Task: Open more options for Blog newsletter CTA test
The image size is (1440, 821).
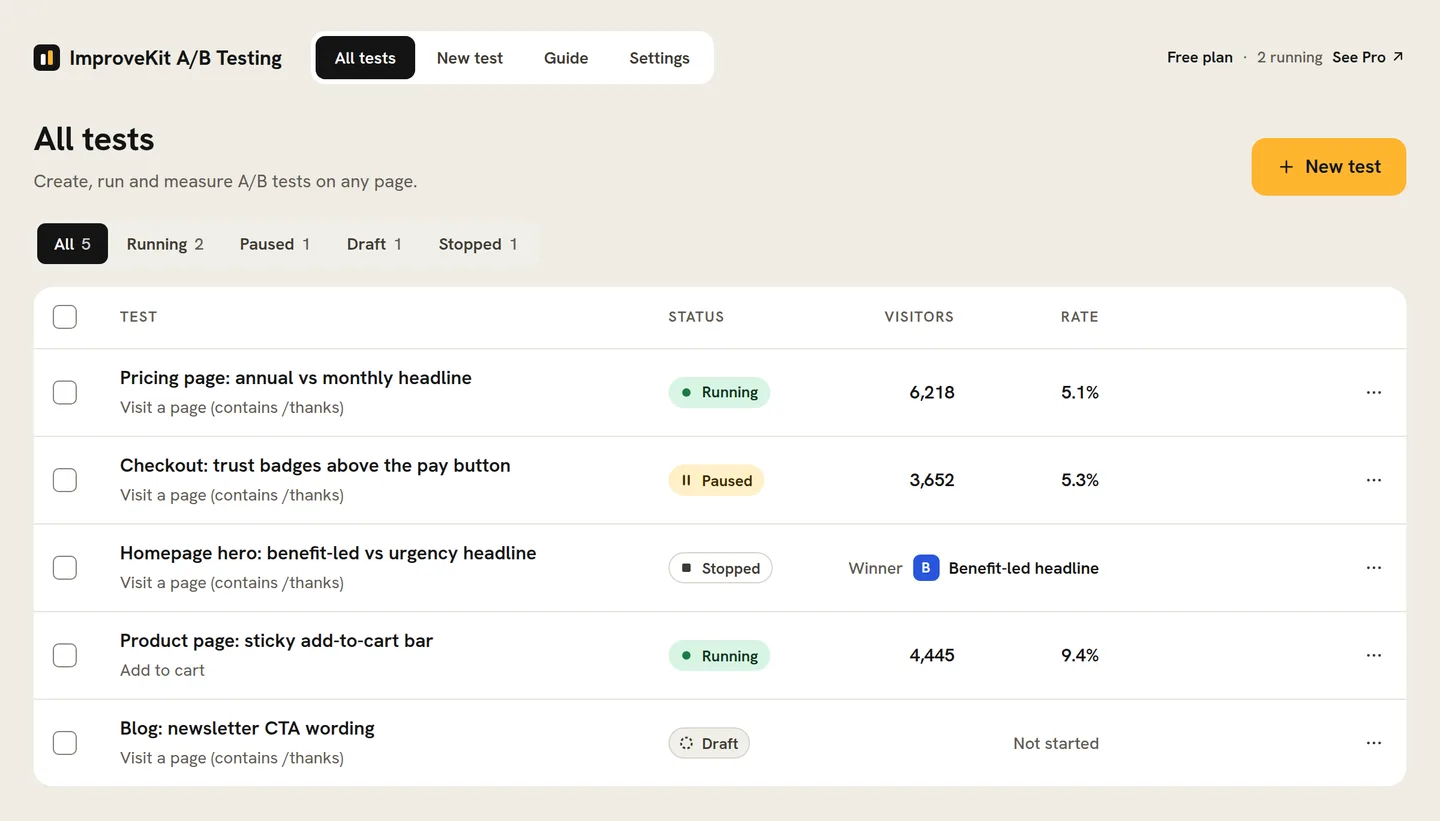Action: pos(1374,743)
